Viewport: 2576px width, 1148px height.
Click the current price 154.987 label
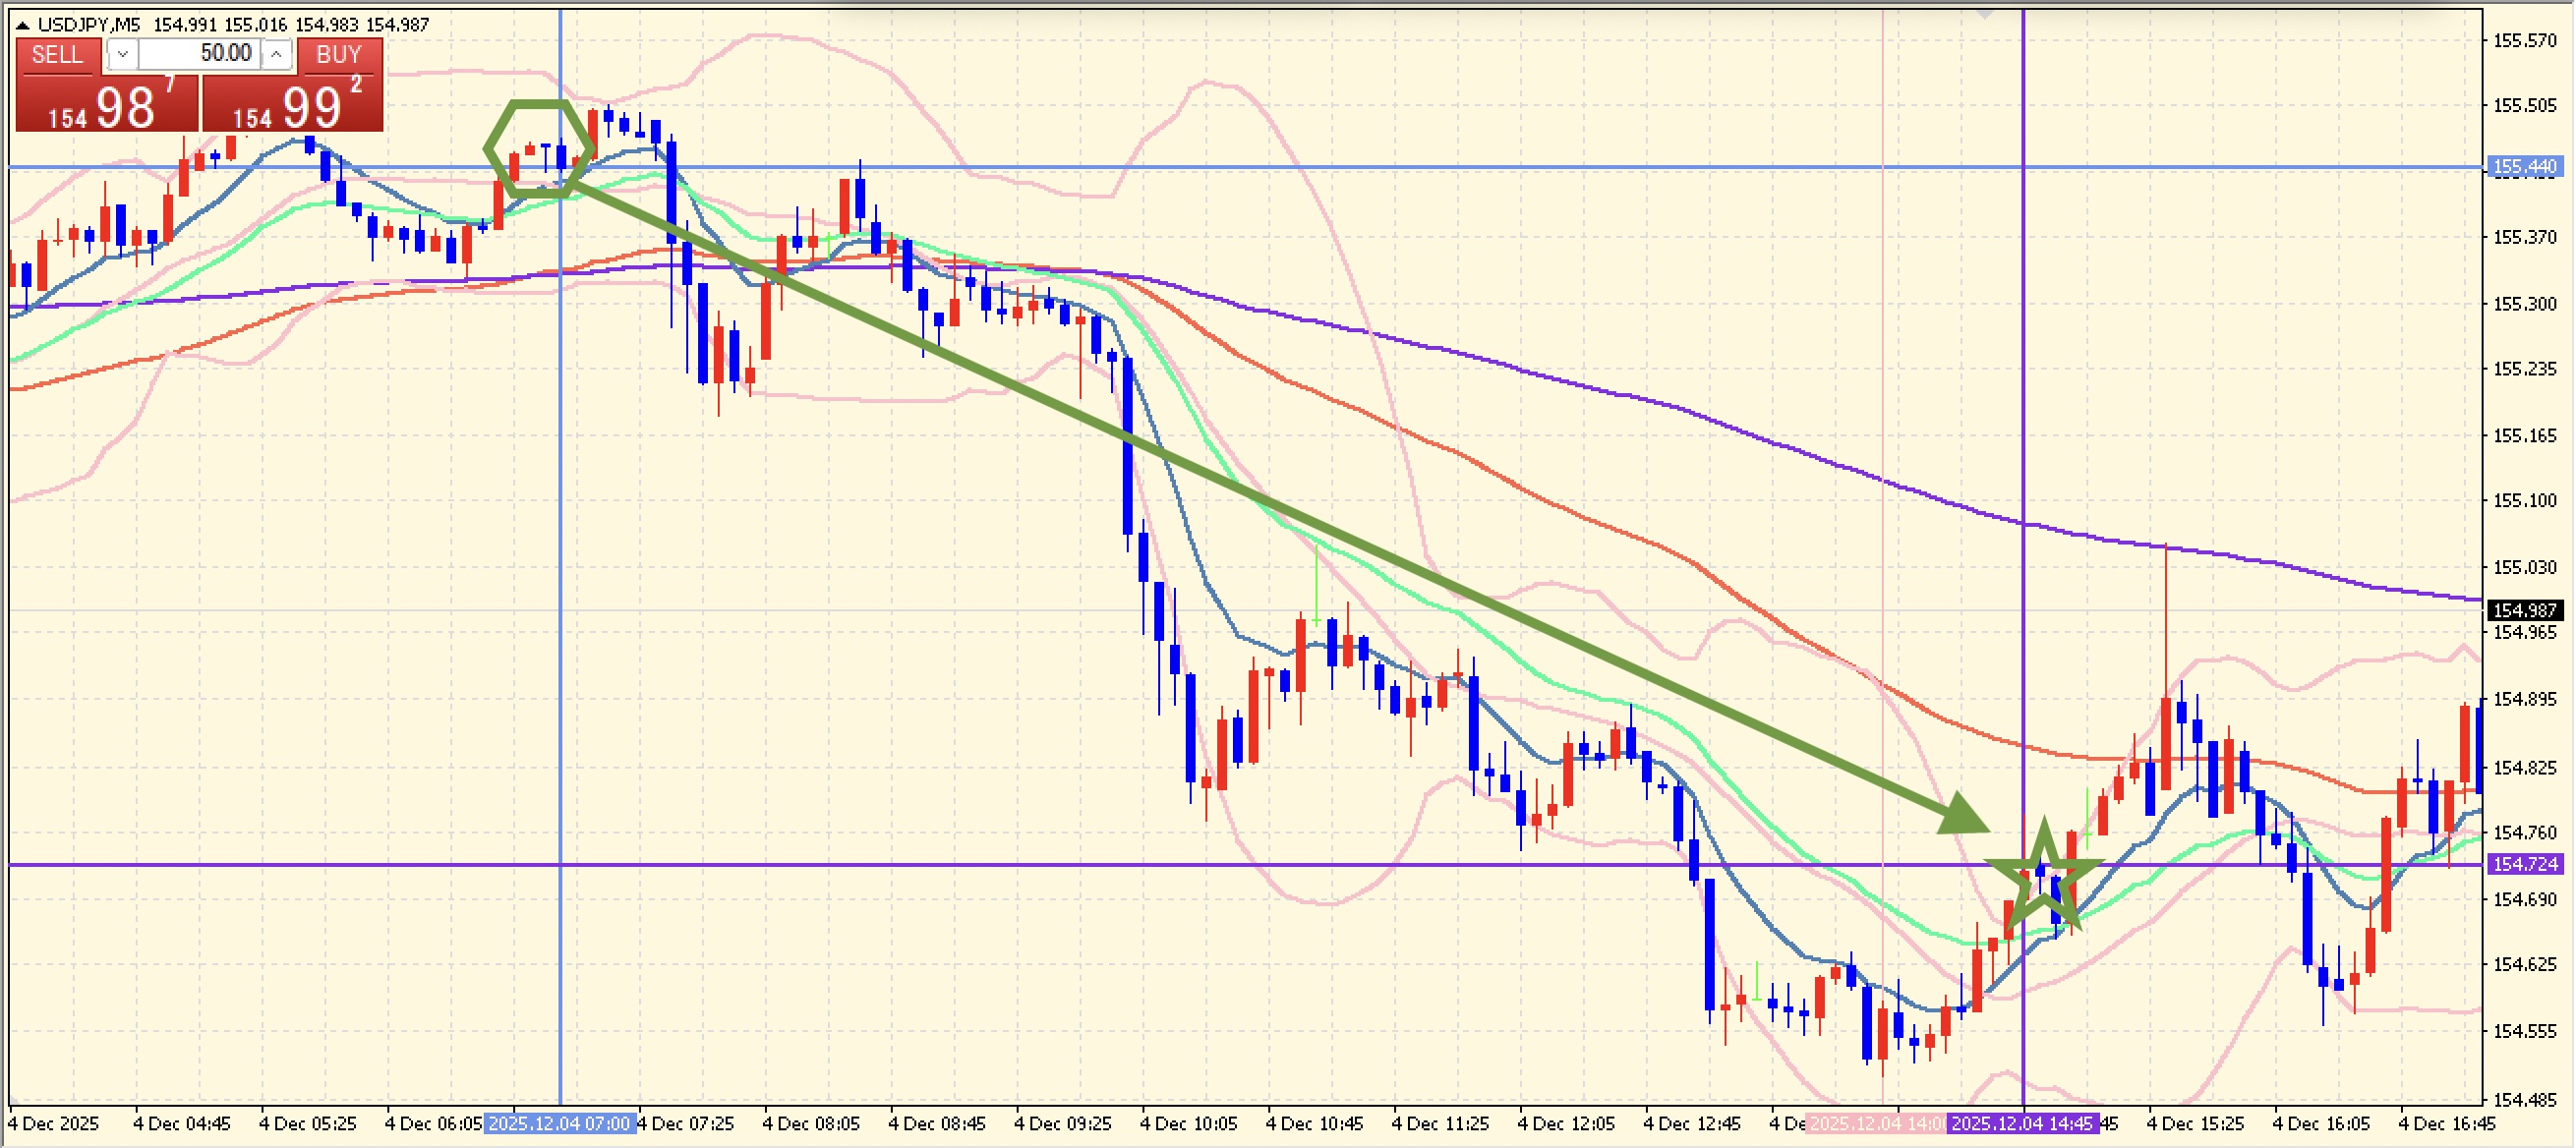click(2524, 610)
